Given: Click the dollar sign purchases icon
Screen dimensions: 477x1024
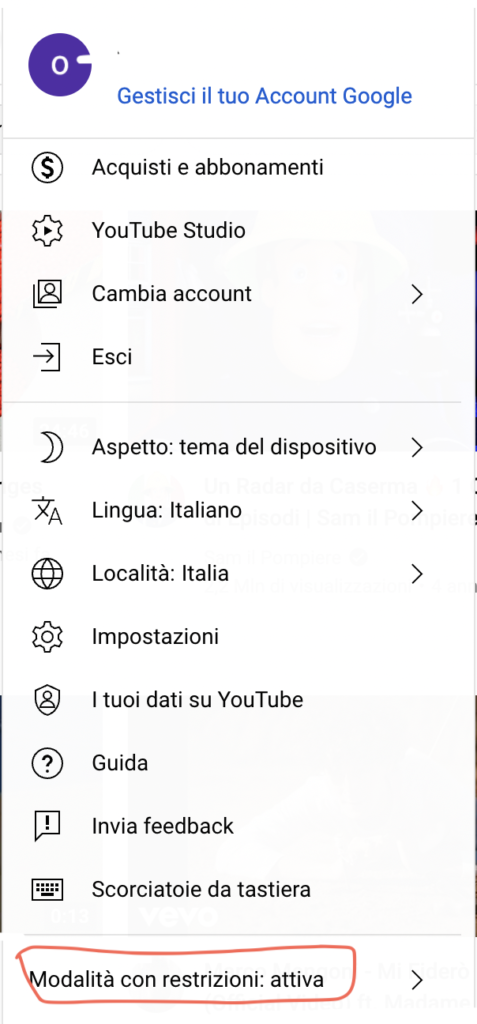Looking at the screenshot, I should click(47, 168).
